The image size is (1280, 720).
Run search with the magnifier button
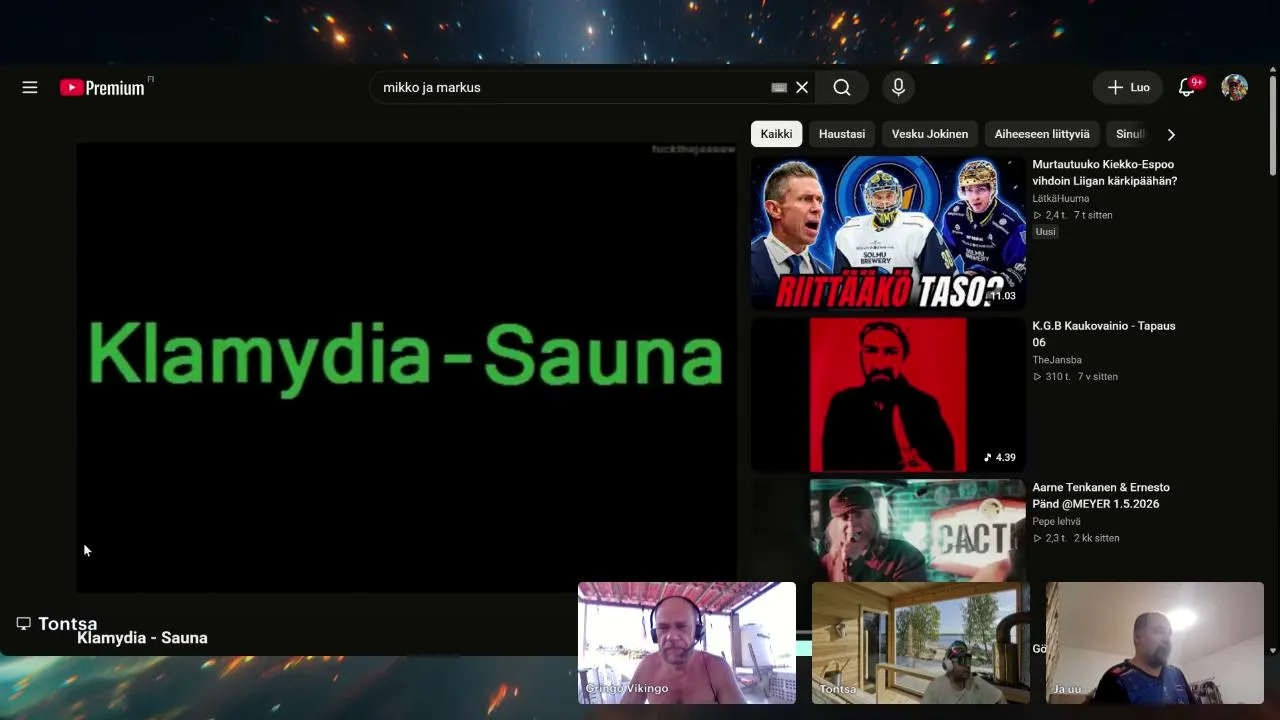842,88
